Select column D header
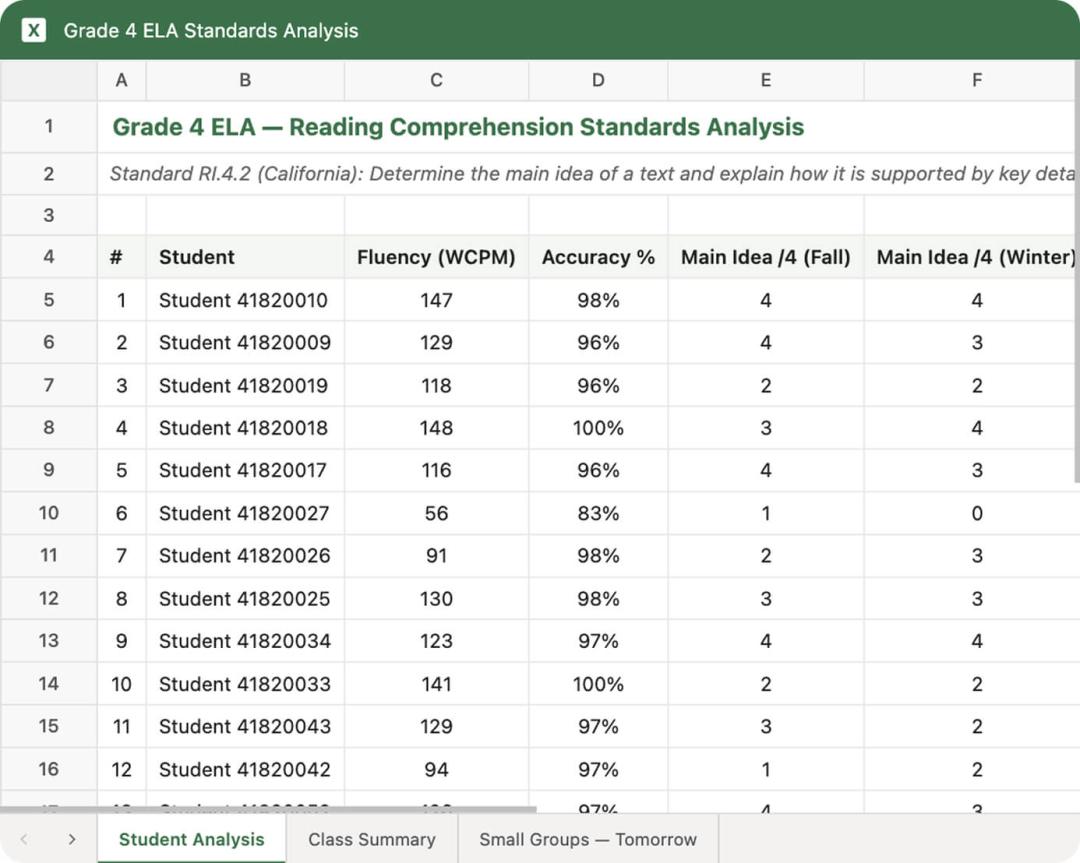This screenshot has width=1080, height=863. pyautogui.click(x=598, y=81)
